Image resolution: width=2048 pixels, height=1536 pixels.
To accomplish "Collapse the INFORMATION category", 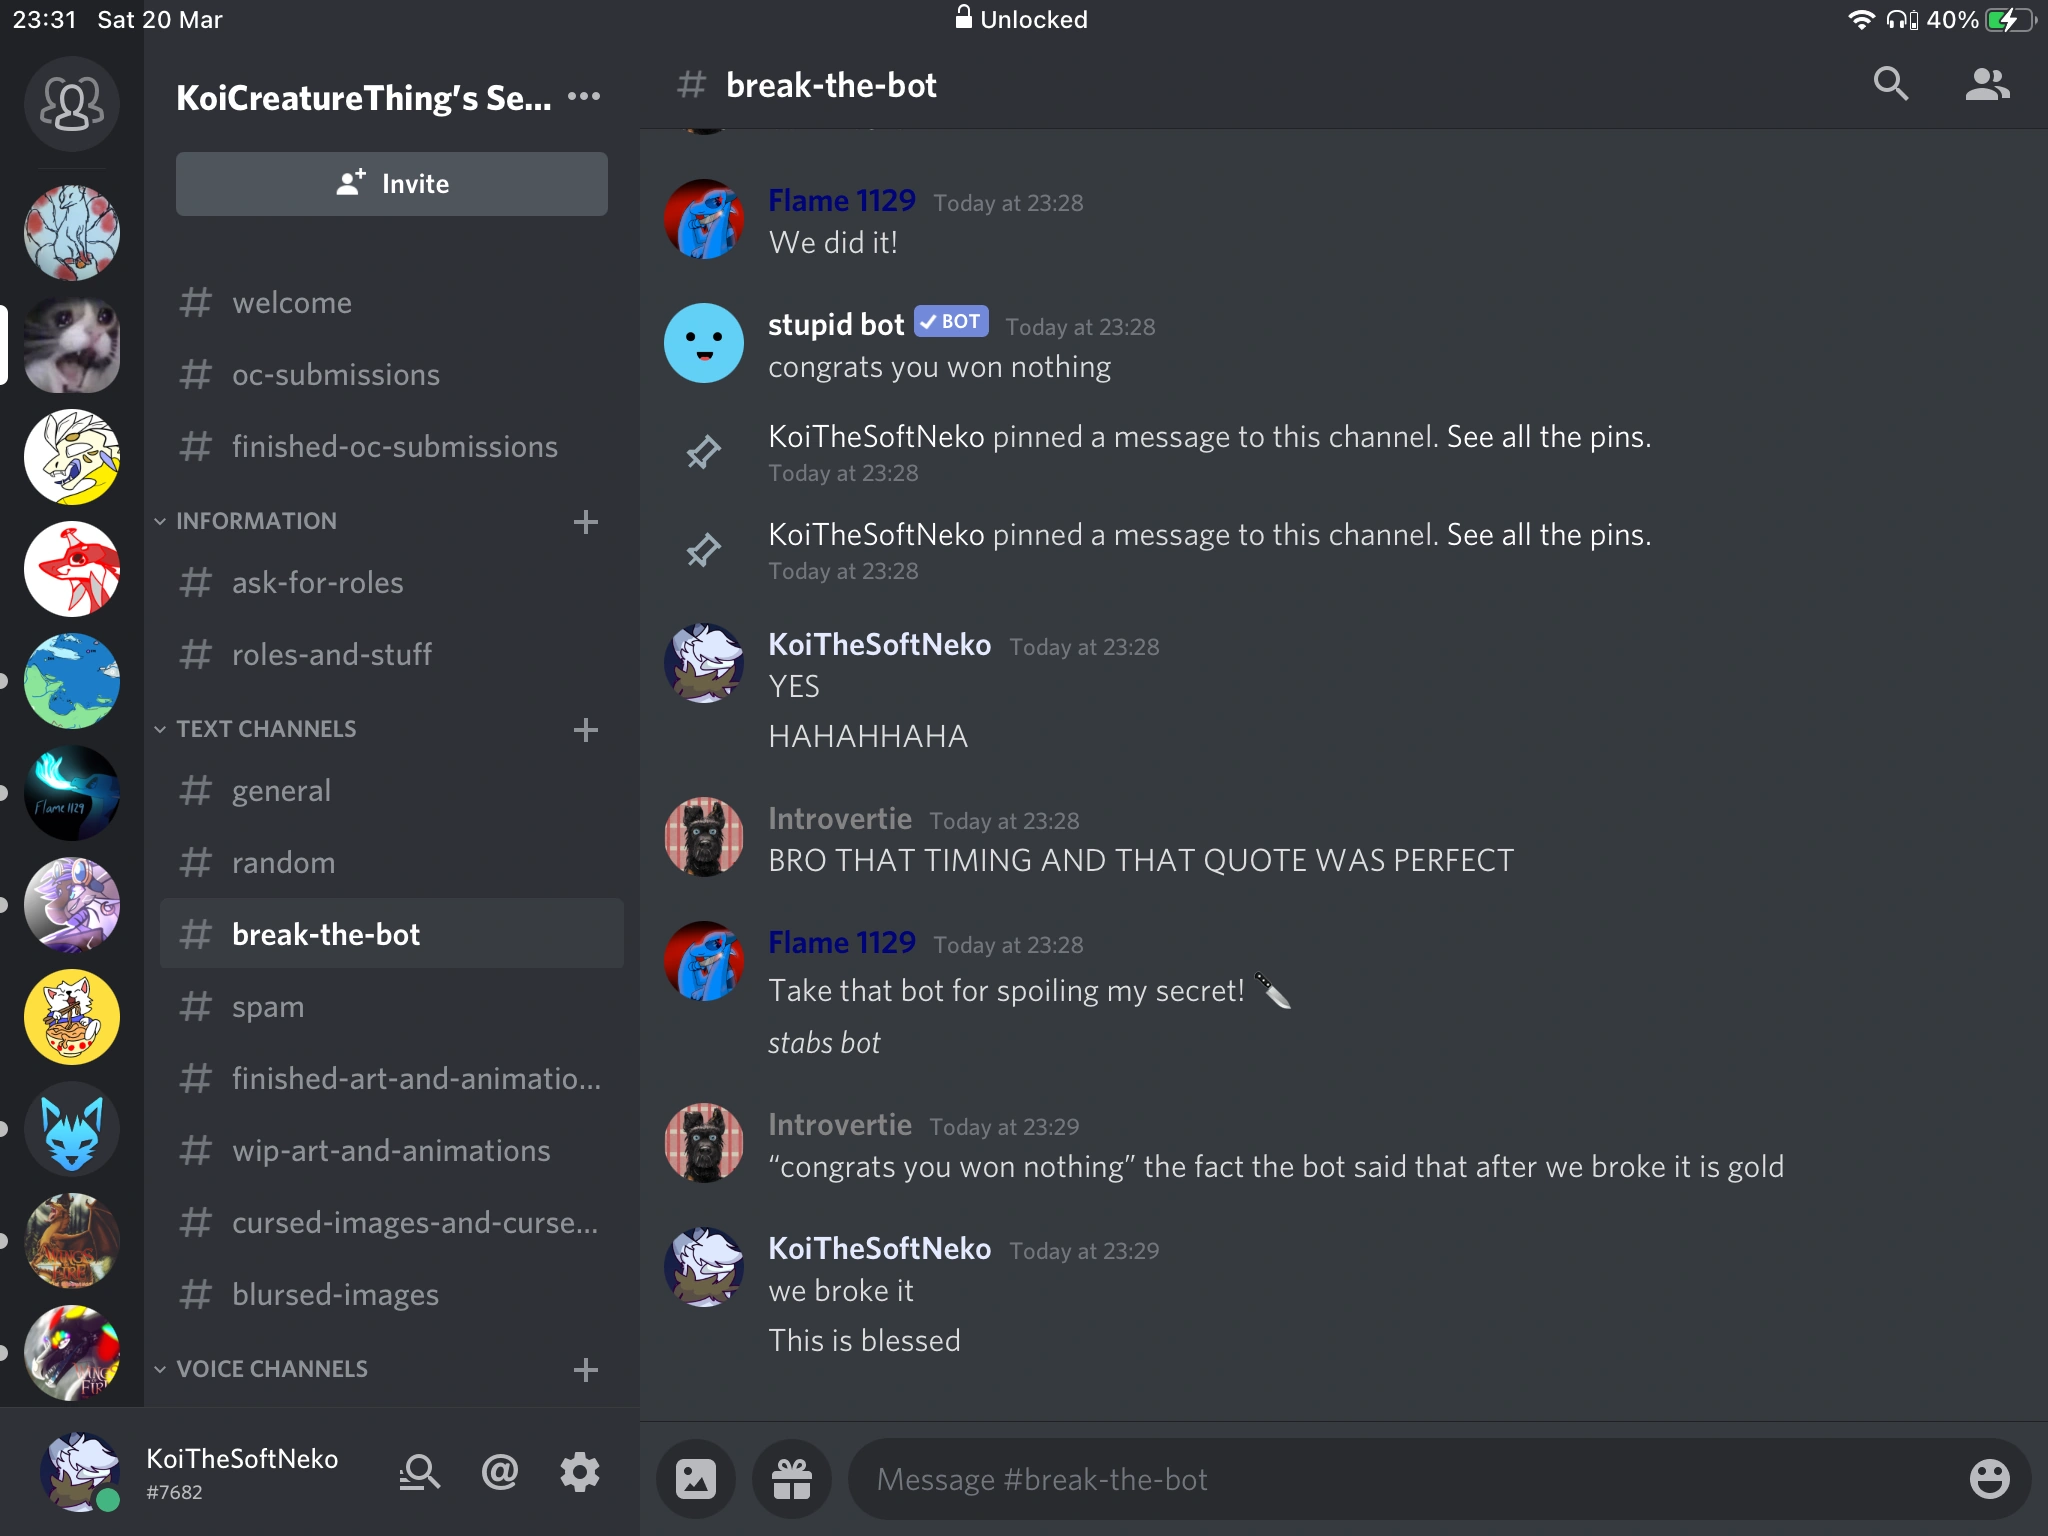I will pyautogui.click(x=256, y=521).
